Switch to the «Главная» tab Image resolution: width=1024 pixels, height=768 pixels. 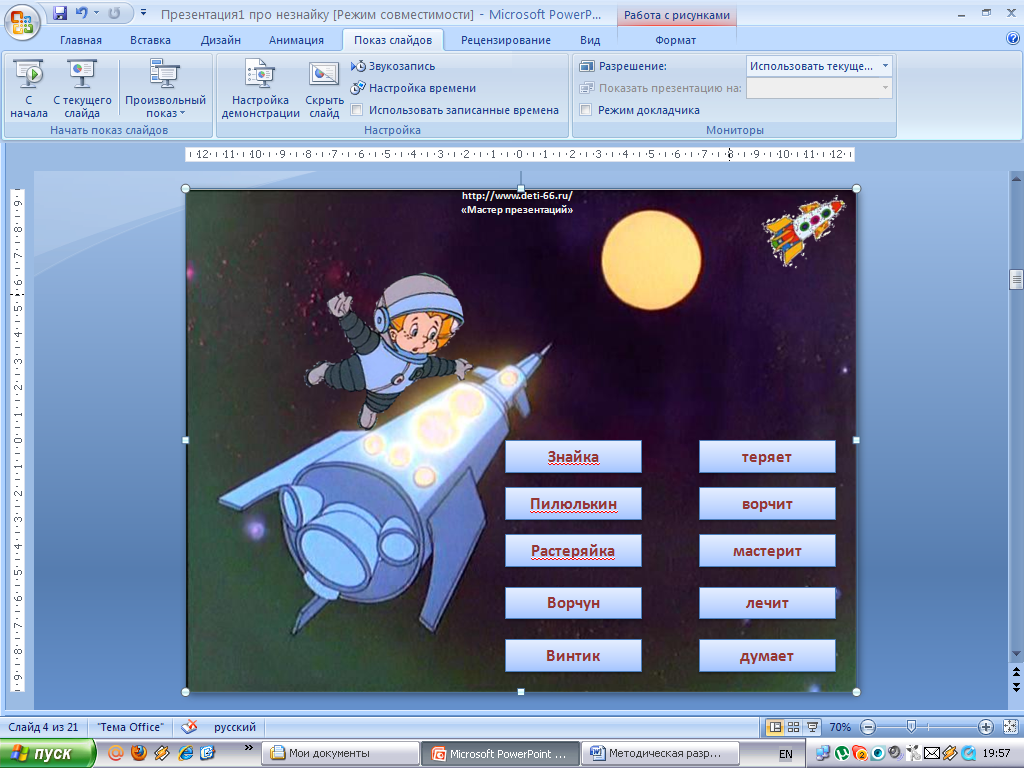click(81, 40)
